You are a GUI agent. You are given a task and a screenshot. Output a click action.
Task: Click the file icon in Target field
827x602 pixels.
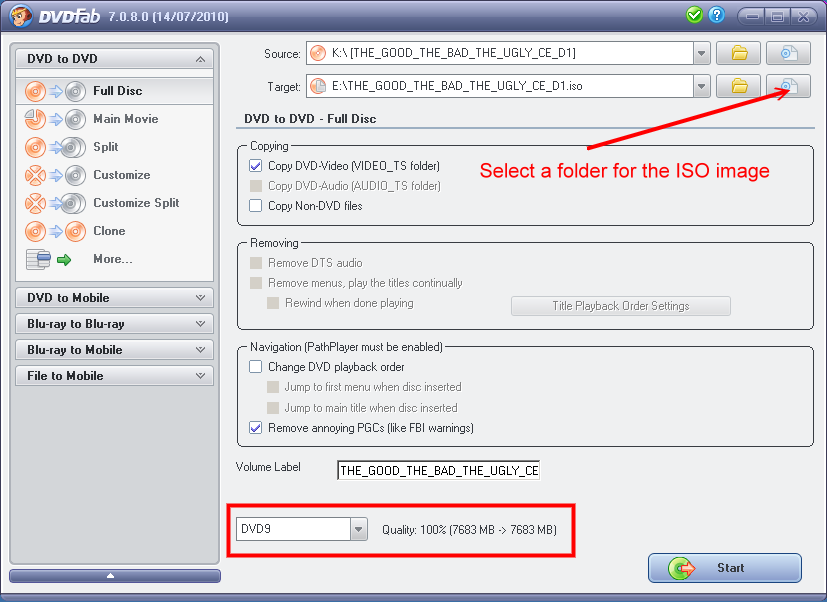tap(318, 86)
